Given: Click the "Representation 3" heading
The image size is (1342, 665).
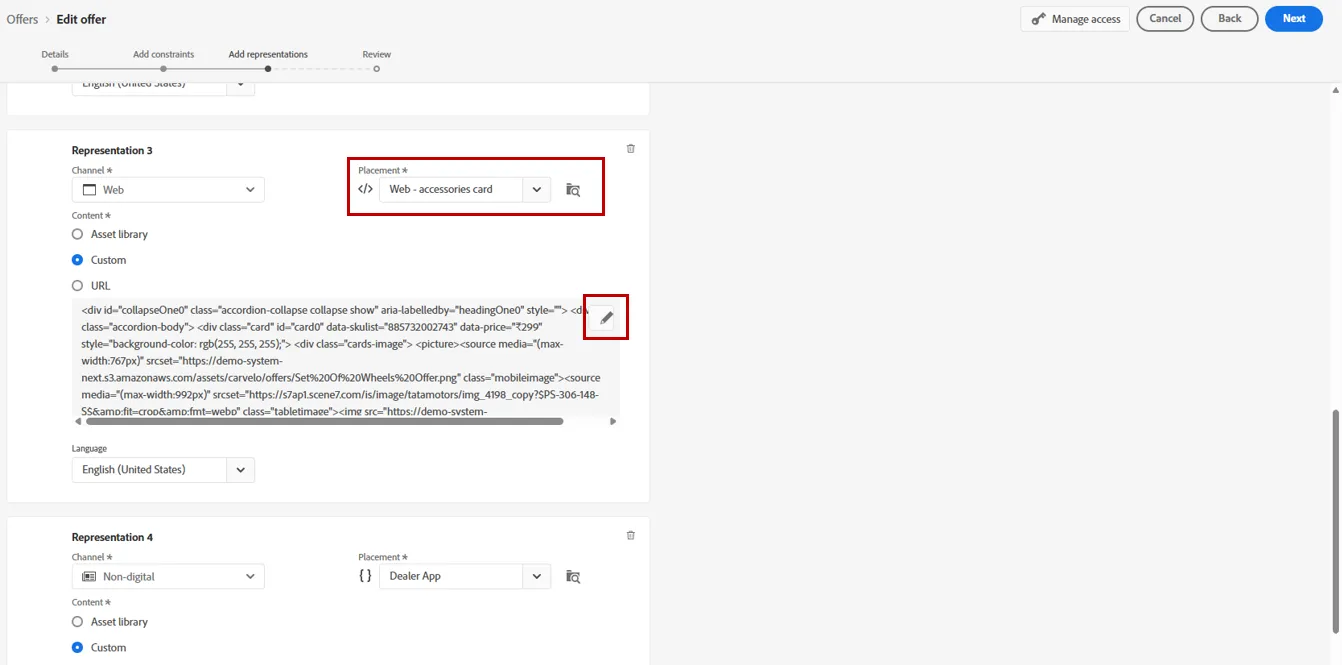Looking at the screenshot, I should click(x=112, y=150).
